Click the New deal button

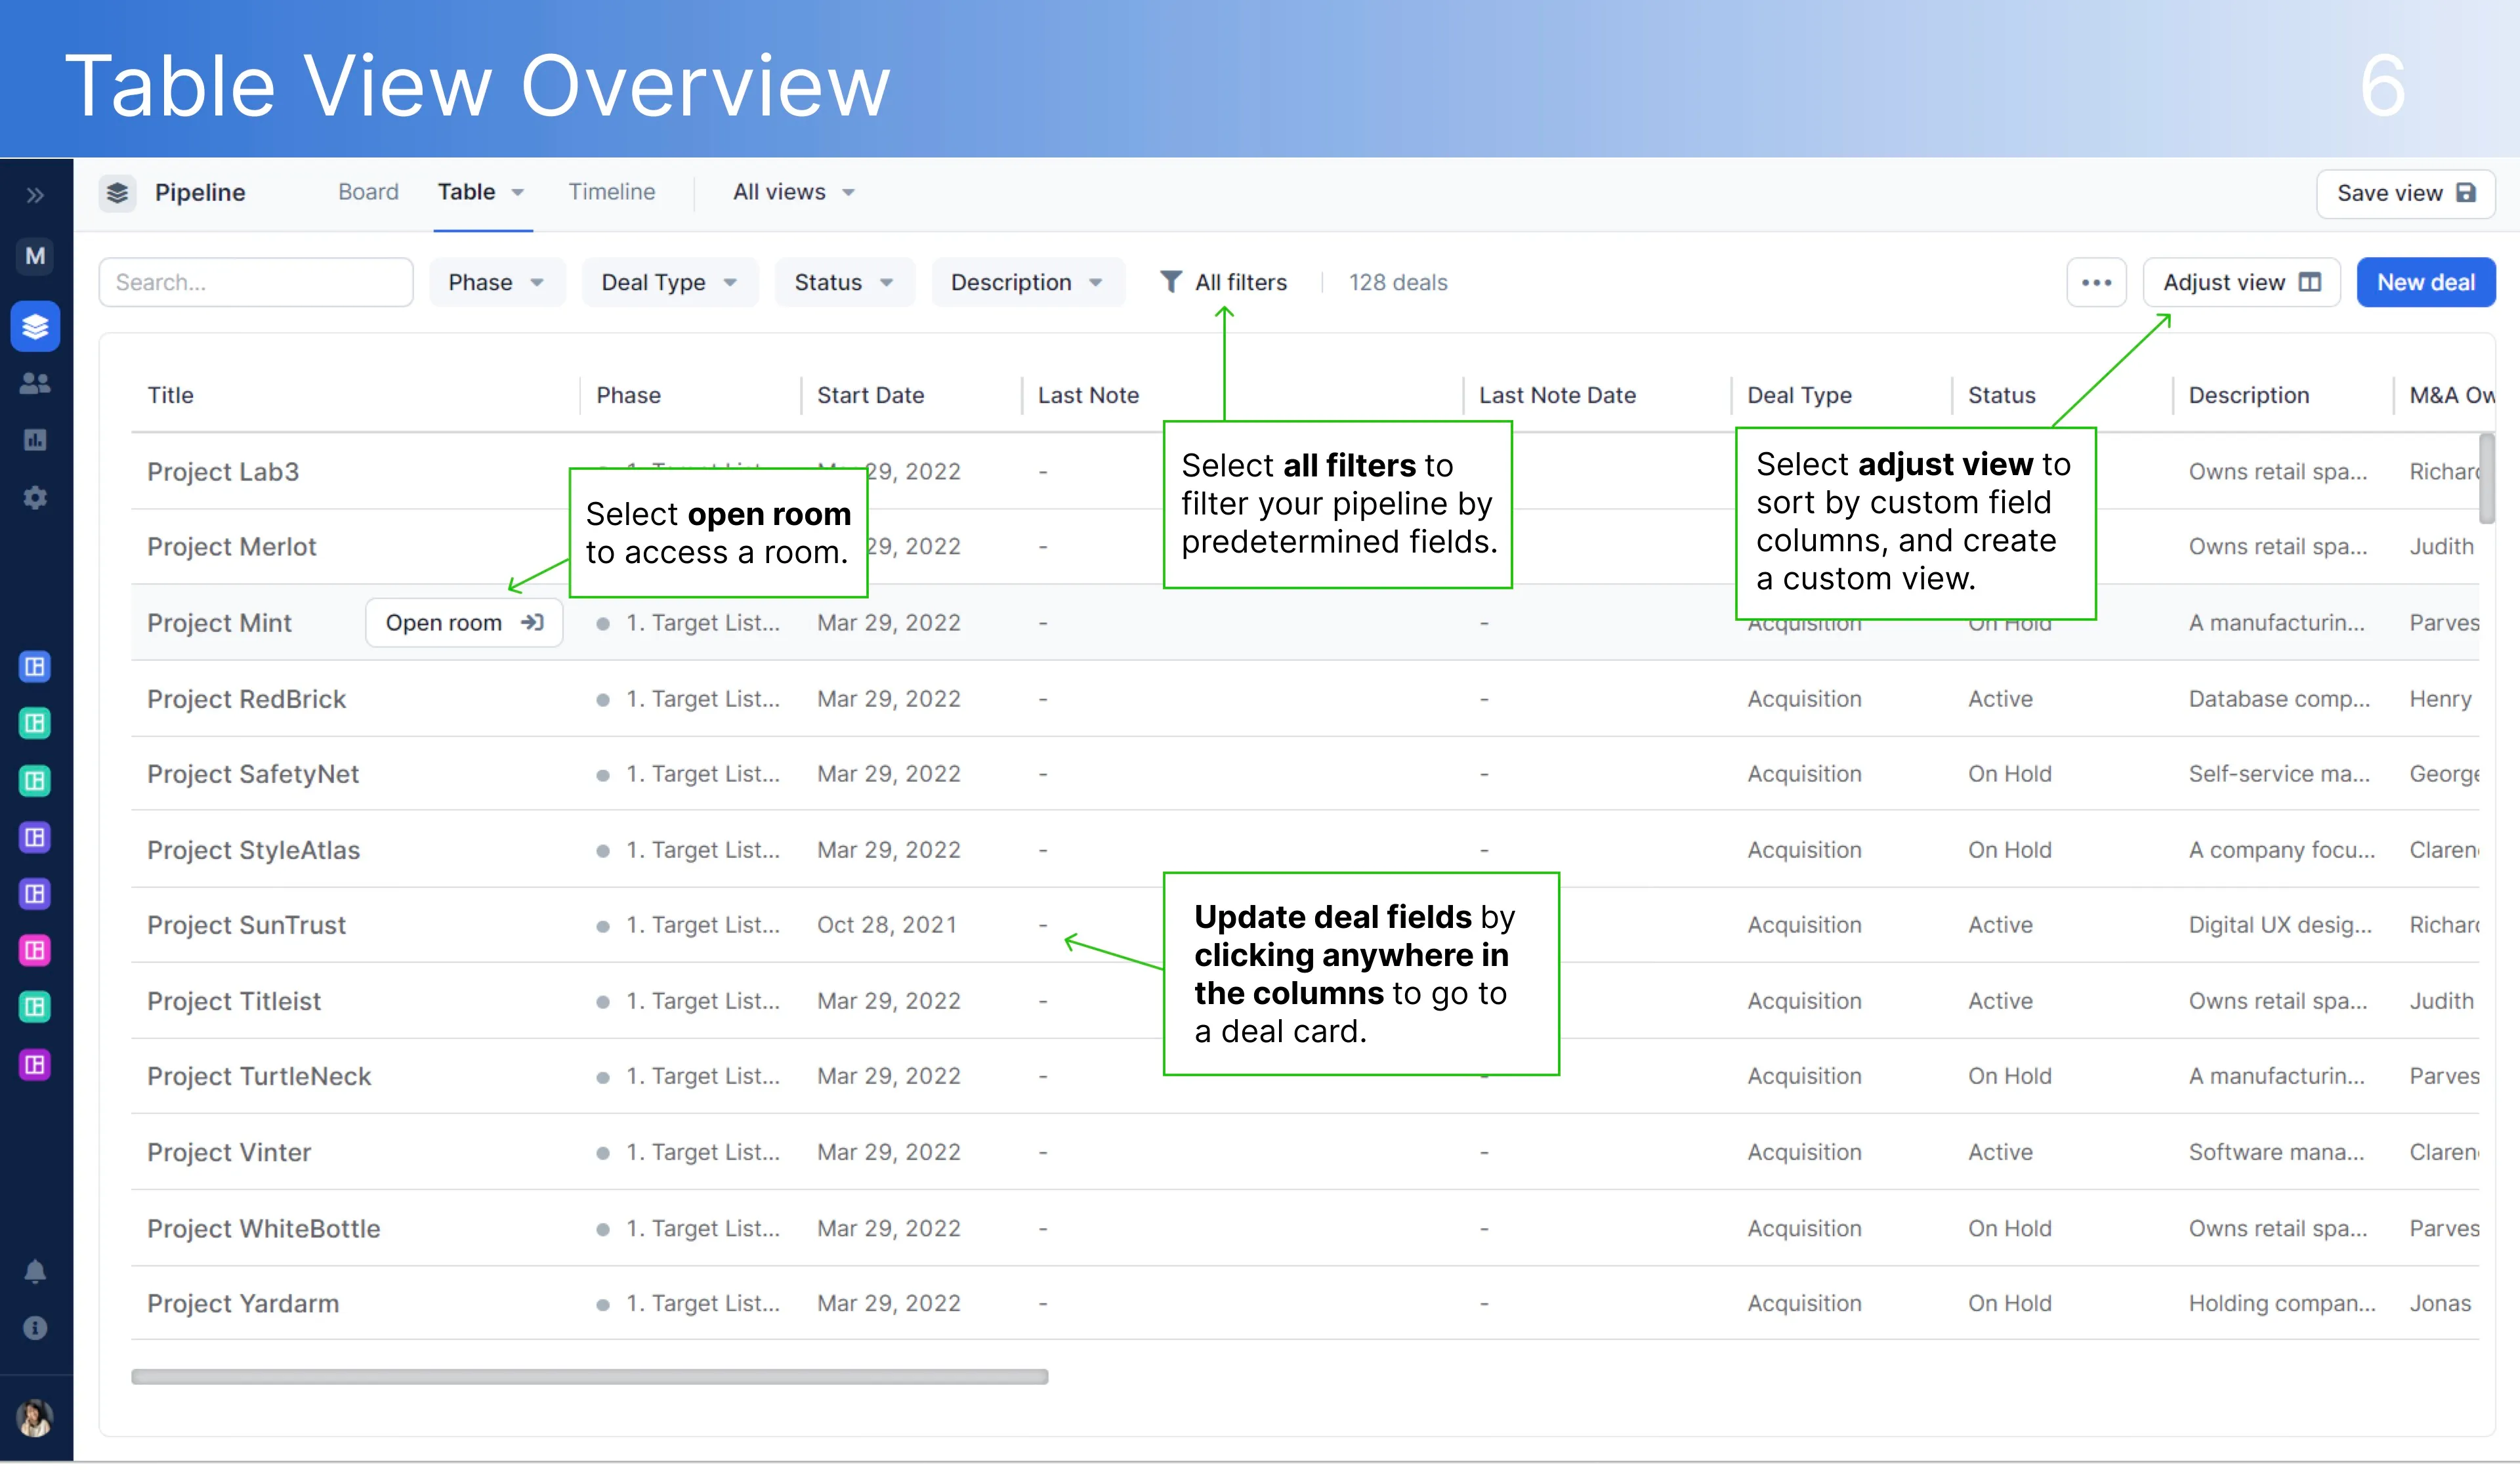point(2425,283)
